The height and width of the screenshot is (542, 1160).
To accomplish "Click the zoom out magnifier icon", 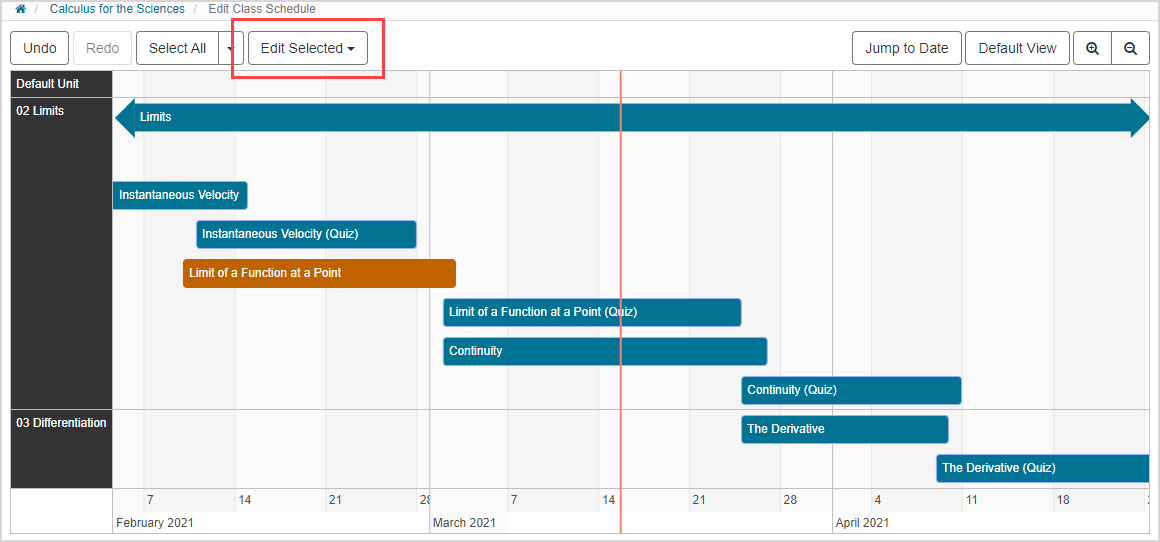I will point(1130,48).
